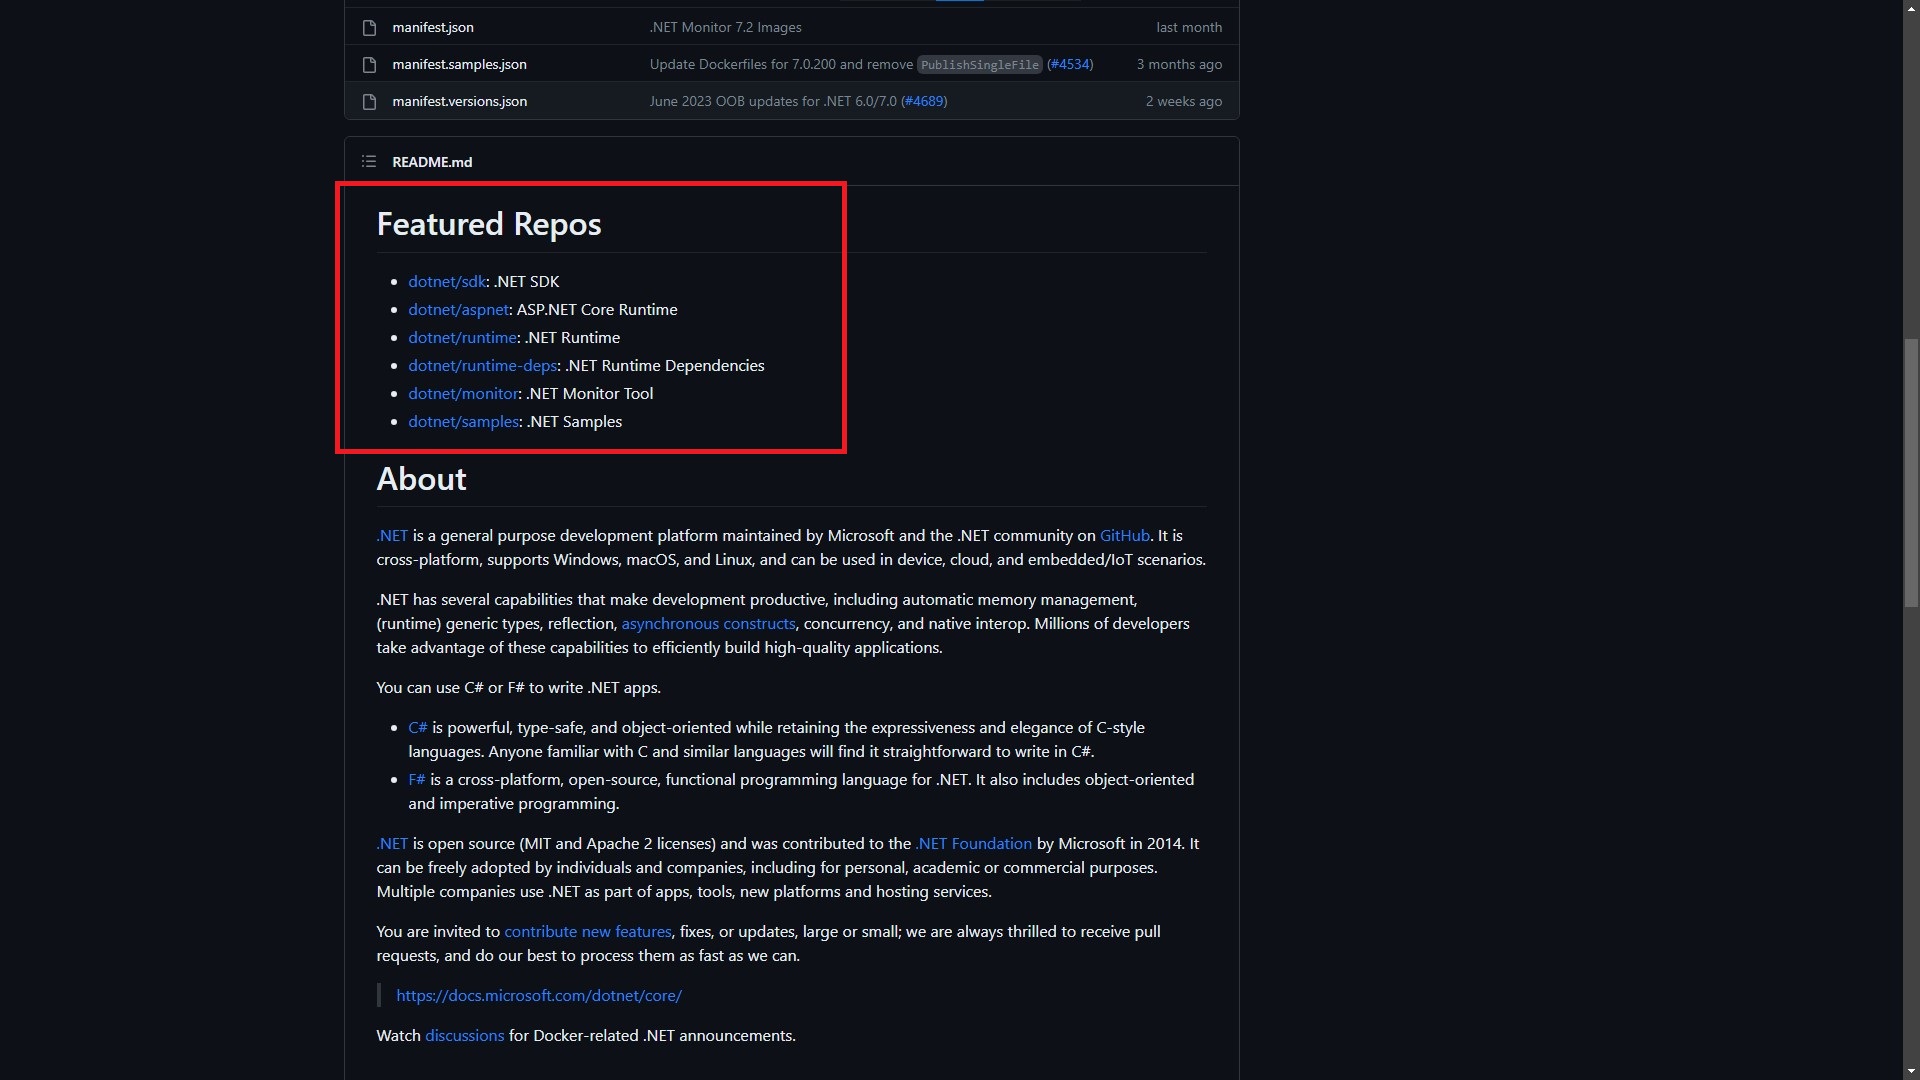This screenshot has height=1080, width=1920.
Task: Click the 'About' heading
Action: 421,479
